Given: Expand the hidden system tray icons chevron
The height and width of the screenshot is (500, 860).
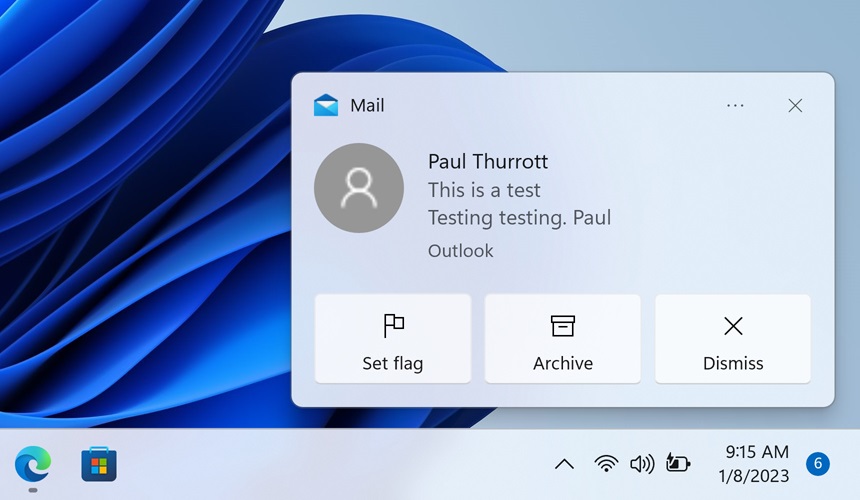Looking at the screenshot, I should click(564, 464).
